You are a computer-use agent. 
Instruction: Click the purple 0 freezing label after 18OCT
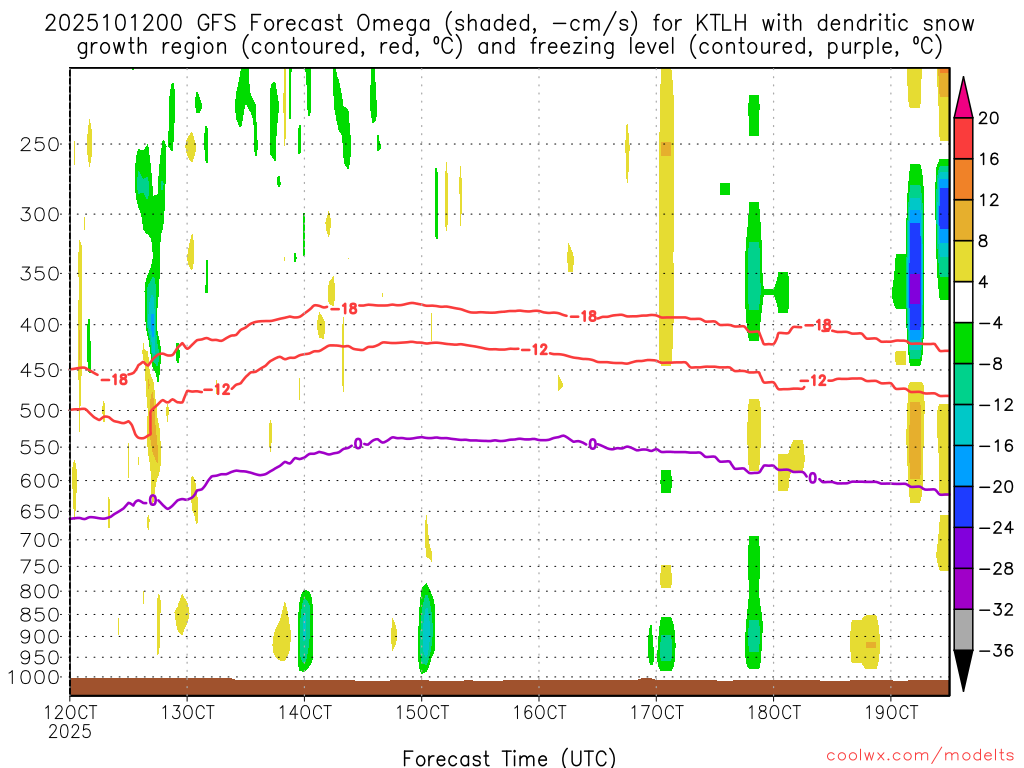812,478
